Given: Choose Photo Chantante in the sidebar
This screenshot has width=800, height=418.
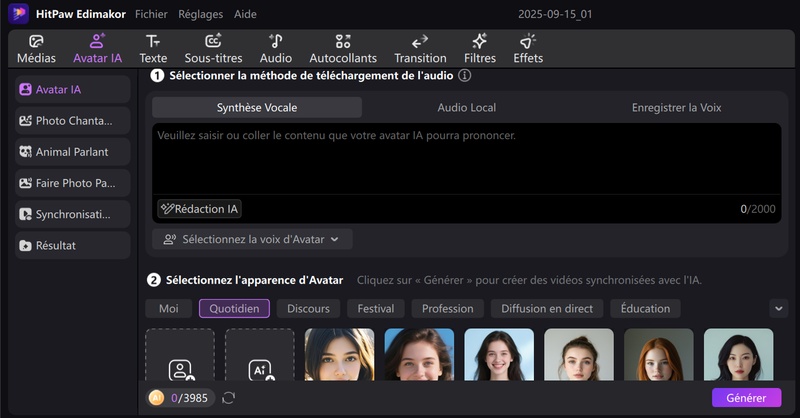Looking at the screenshot, I should point(72,121).
